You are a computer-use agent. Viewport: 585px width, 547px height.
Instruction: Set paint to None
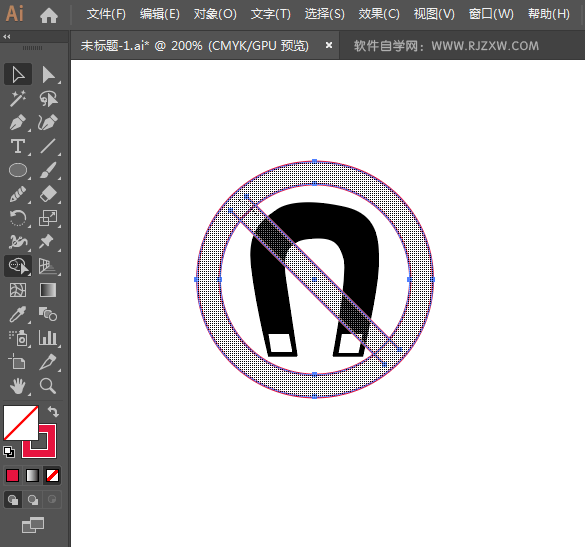point(52,476)
